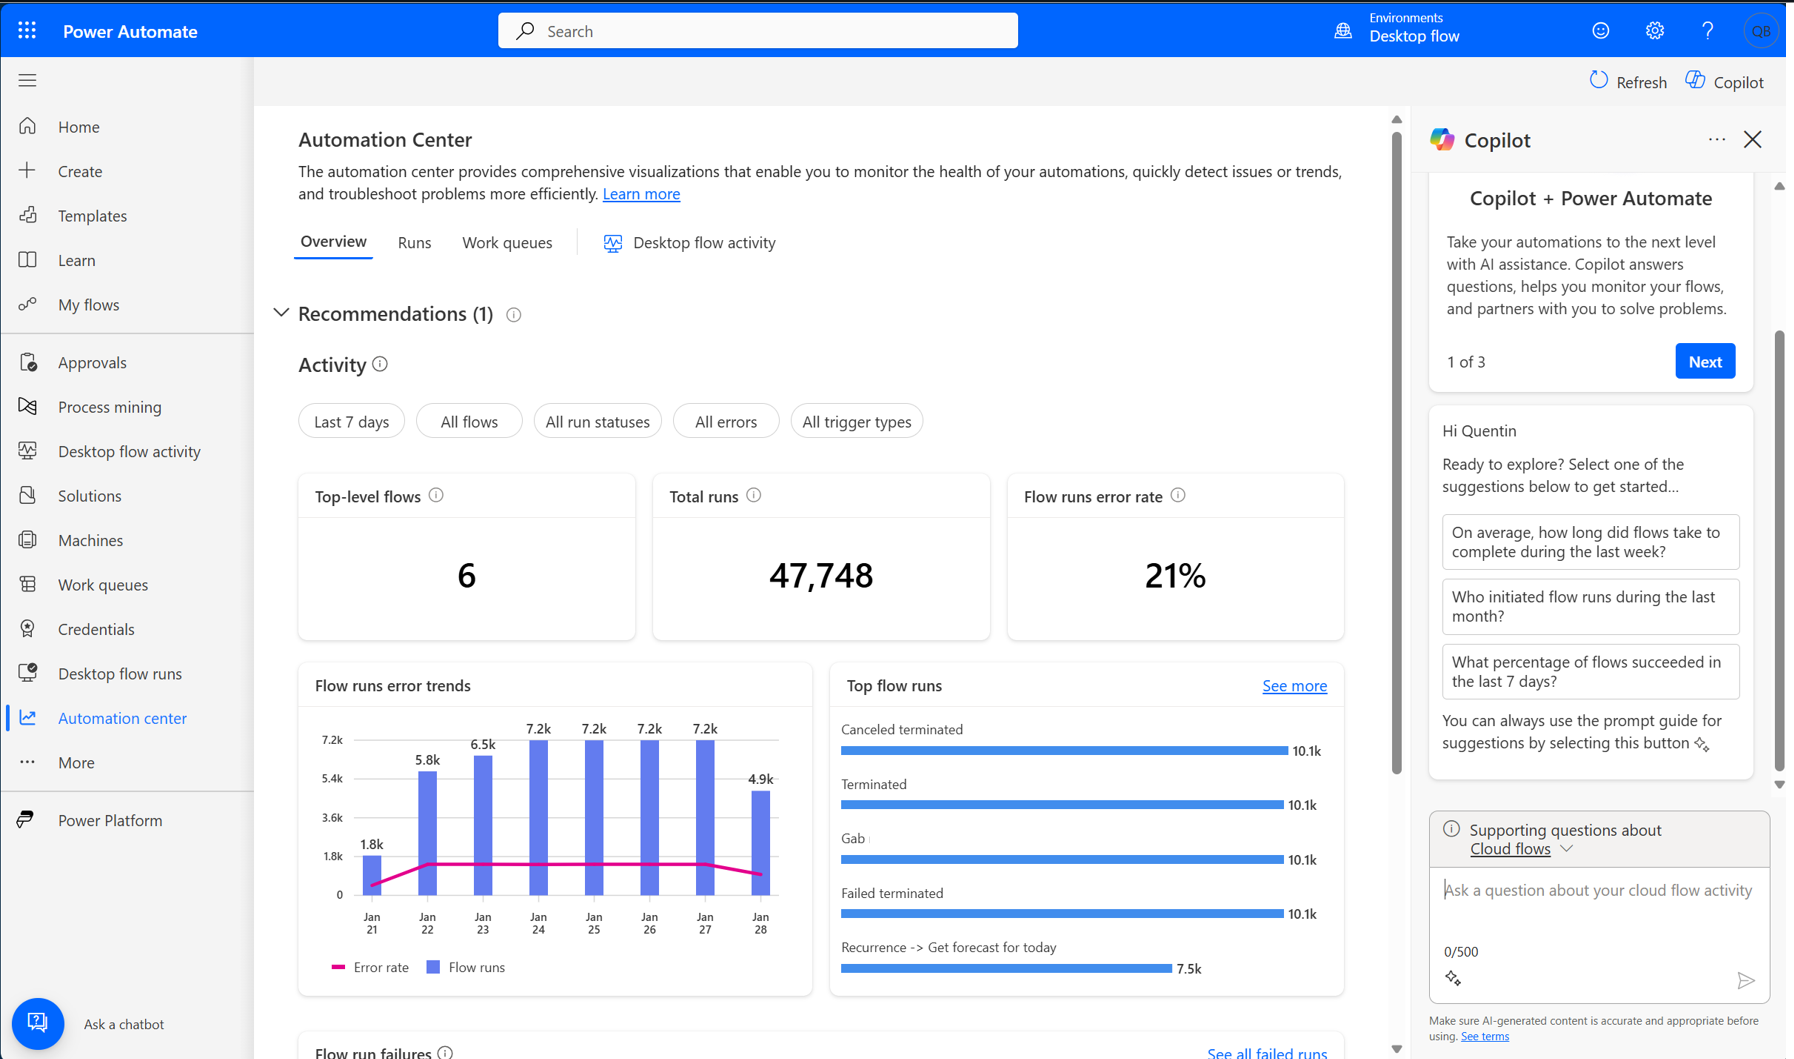Viewport: 1794px width, 1059px height.
Task: Click the Credentials sidebar icon
Action: tap(28, 629)
